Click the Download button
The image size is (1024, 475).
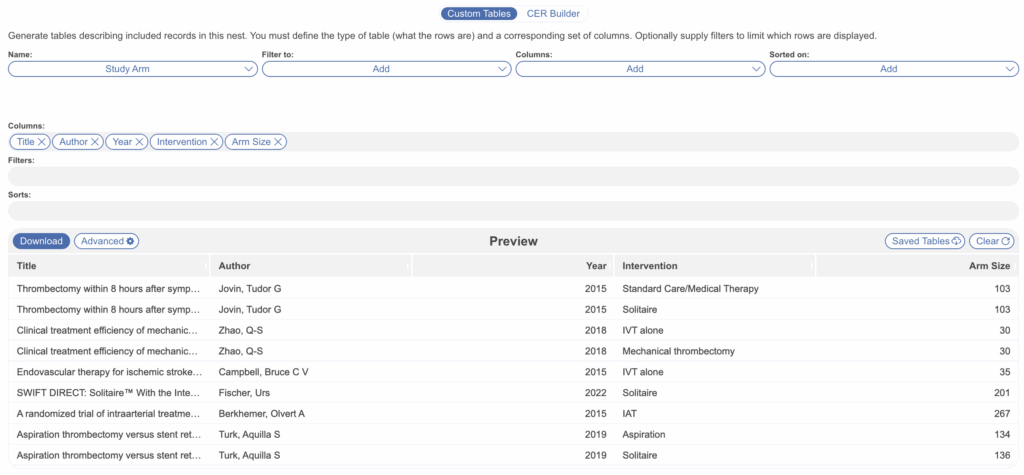click(x=41, y=241)
